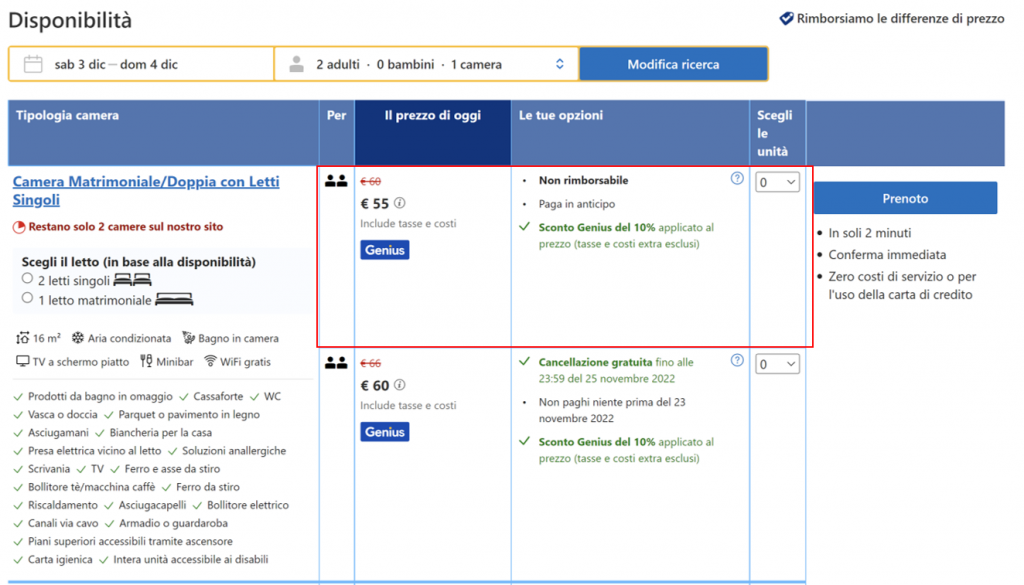Click the Tipologia camera column header
Image resolution: width=1024 pixels, height=585 pixels.
click(x=67, y=115)
